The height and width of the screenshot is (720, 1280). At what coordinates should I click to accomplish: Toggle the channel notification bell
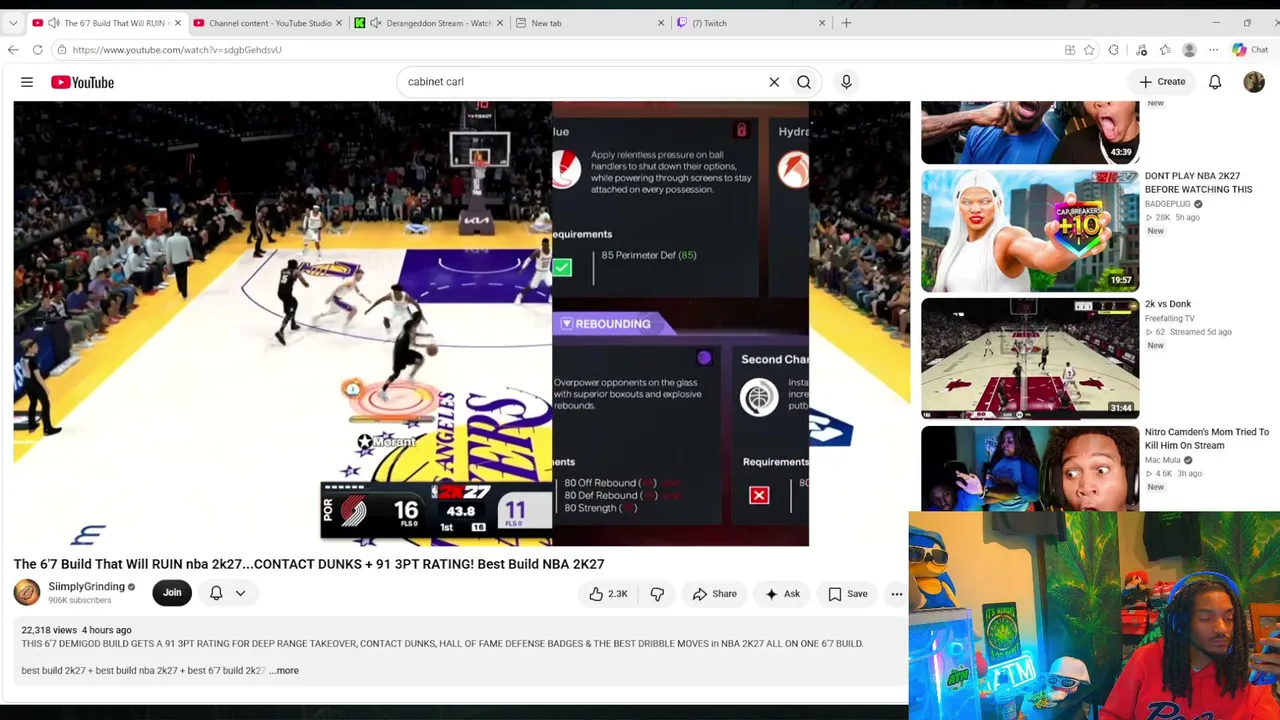(x=216, y=593)
